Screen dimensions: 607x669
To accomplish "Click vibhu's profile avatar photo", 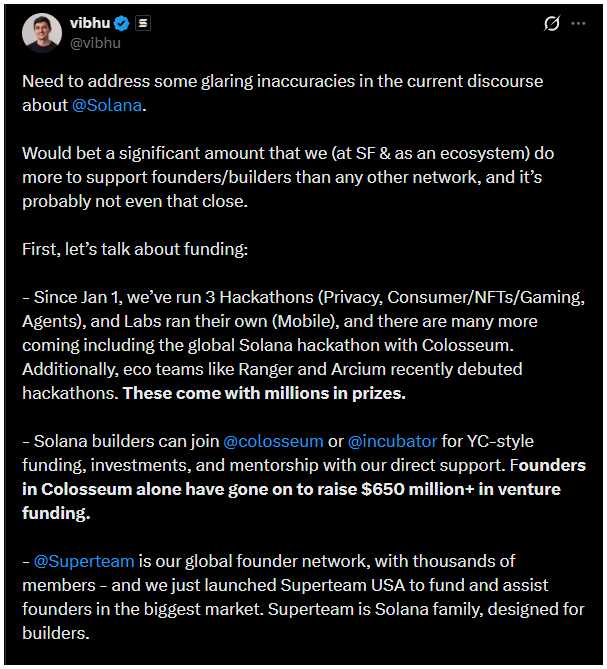I will [x=41, y=32].
